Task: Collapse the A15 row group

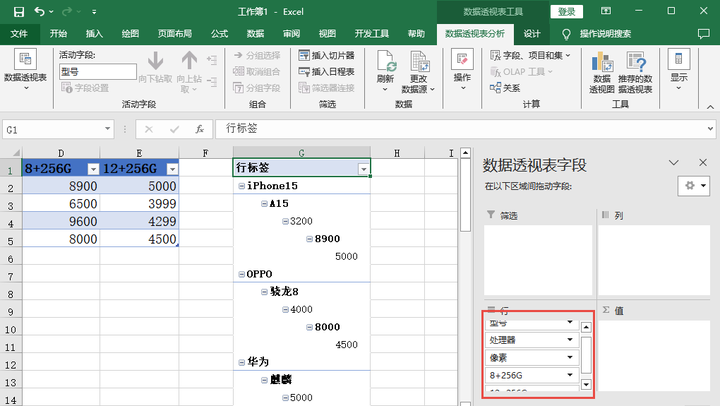Action: pos(264,203)
